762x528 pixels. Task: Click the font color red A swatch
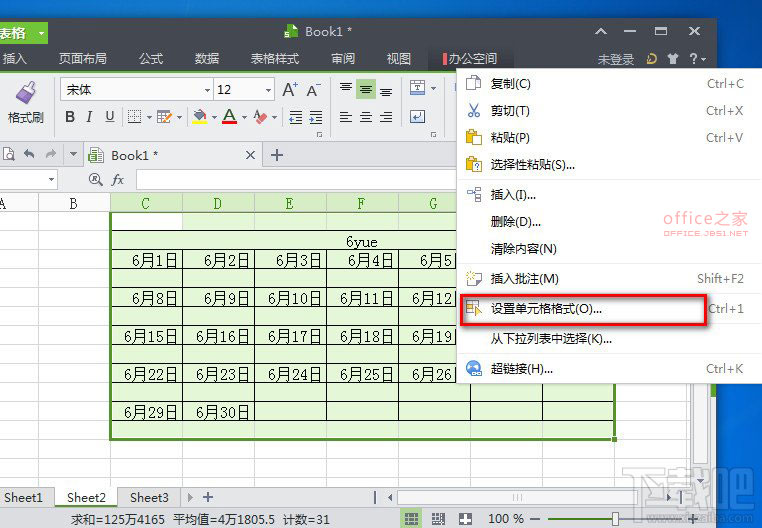[x=228, y=117]
